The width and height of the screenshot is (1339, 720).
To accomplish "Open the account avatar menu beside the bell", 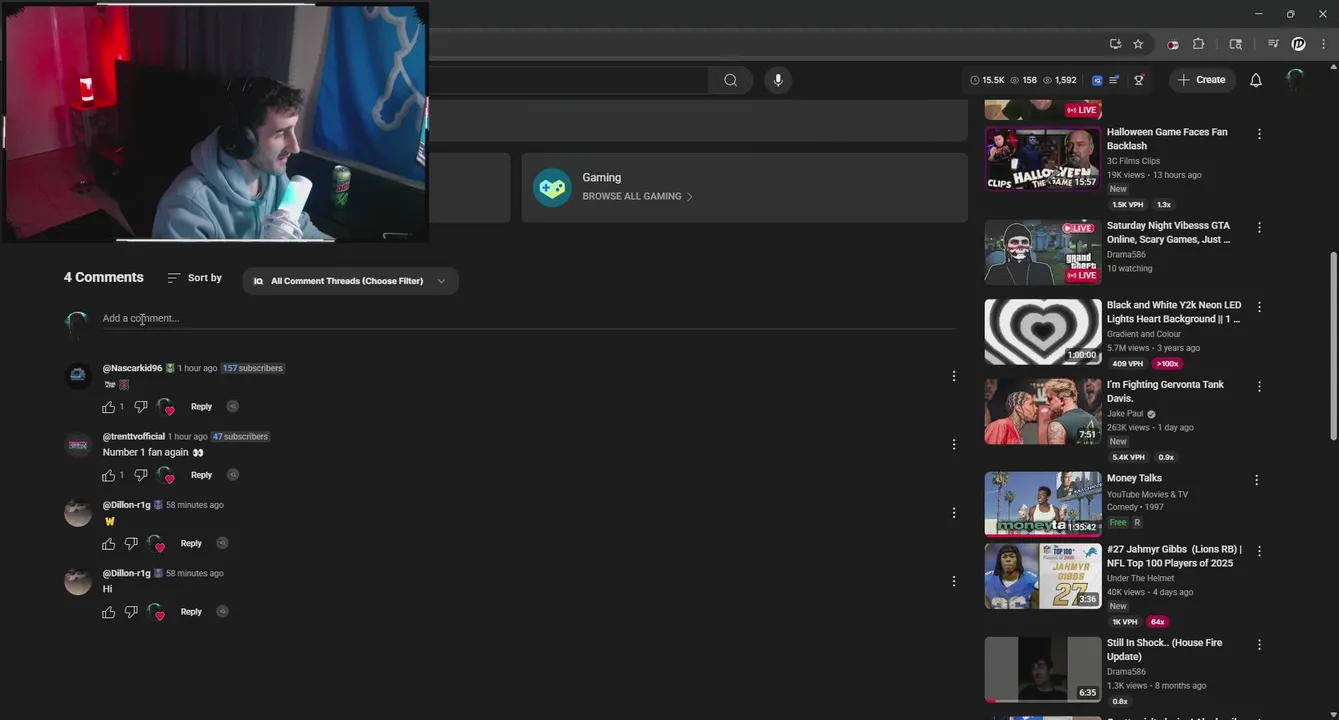I will click(x=1295, y=80).
